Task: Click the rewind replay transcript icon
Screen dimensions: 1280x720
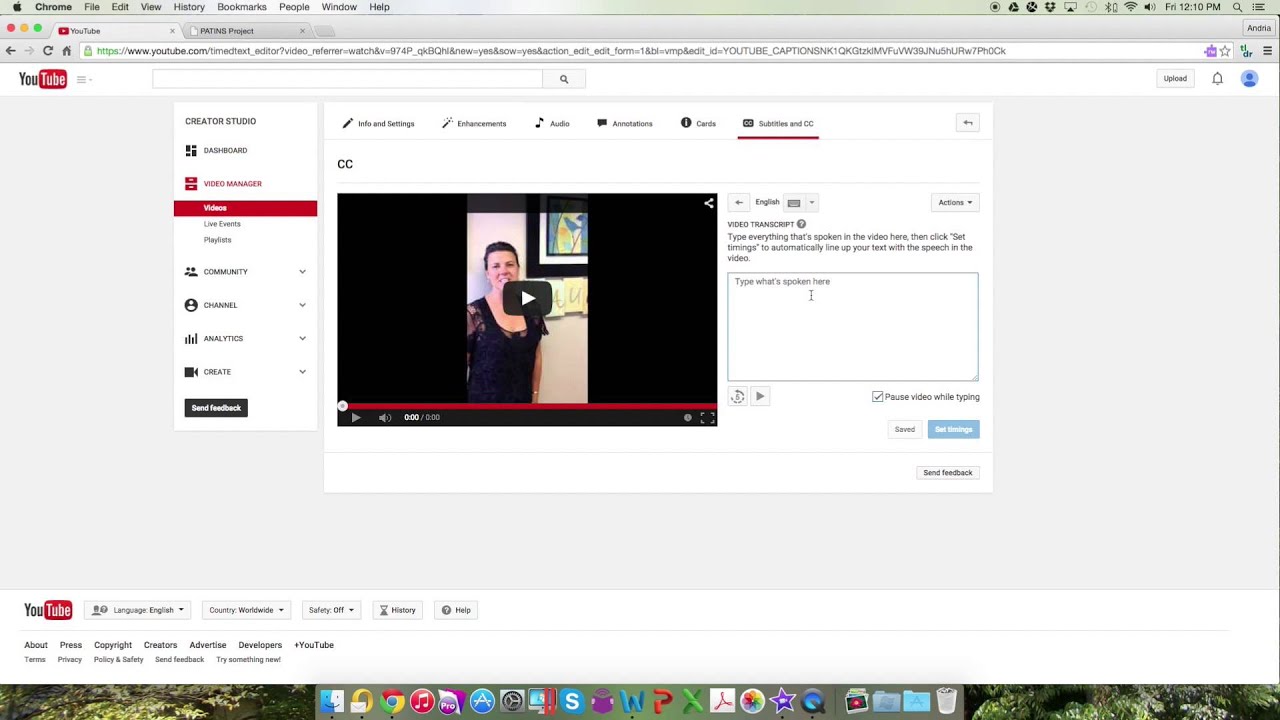Action: click(x=737, y=397)
